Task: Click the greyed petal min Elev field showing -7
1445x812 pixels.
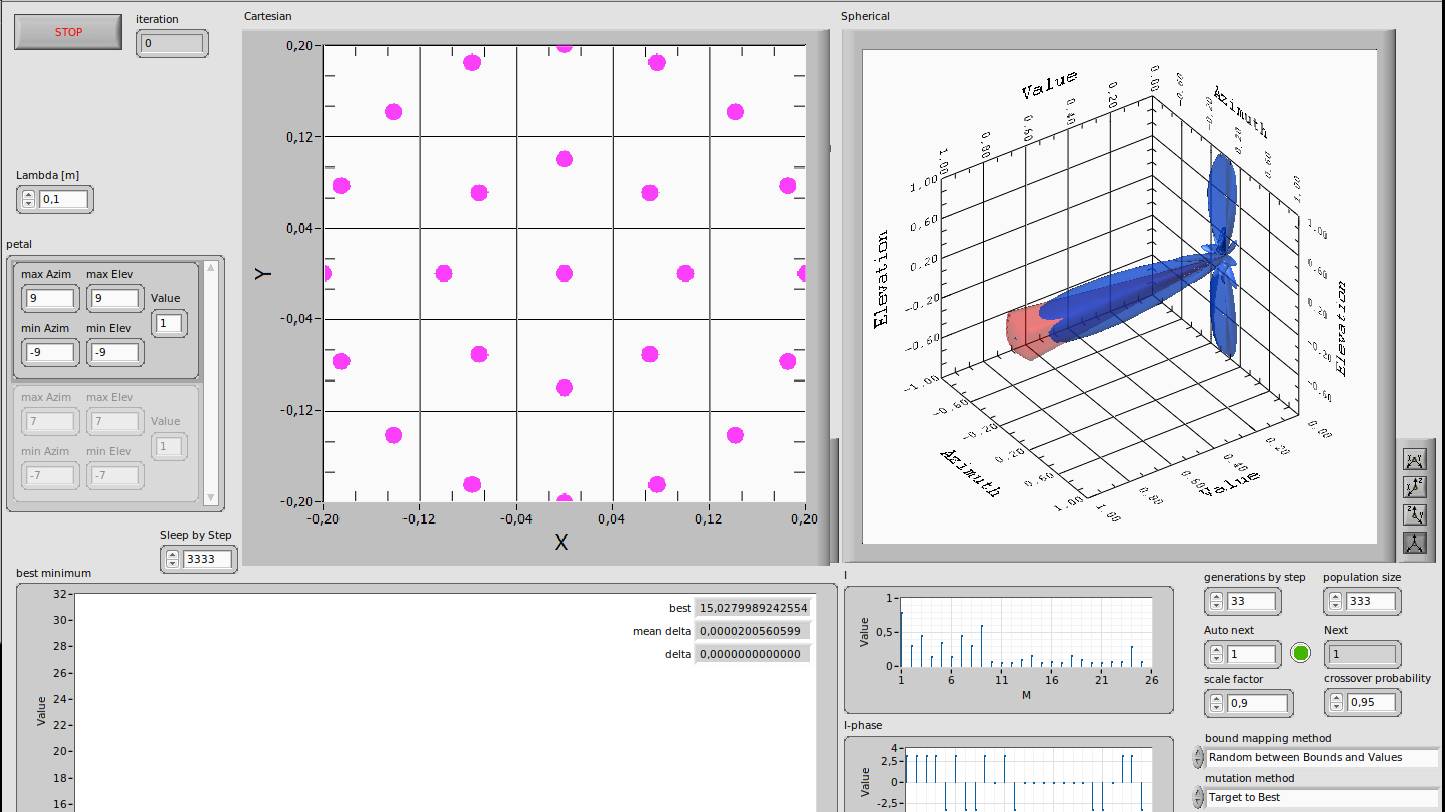Action: (115, 475)
